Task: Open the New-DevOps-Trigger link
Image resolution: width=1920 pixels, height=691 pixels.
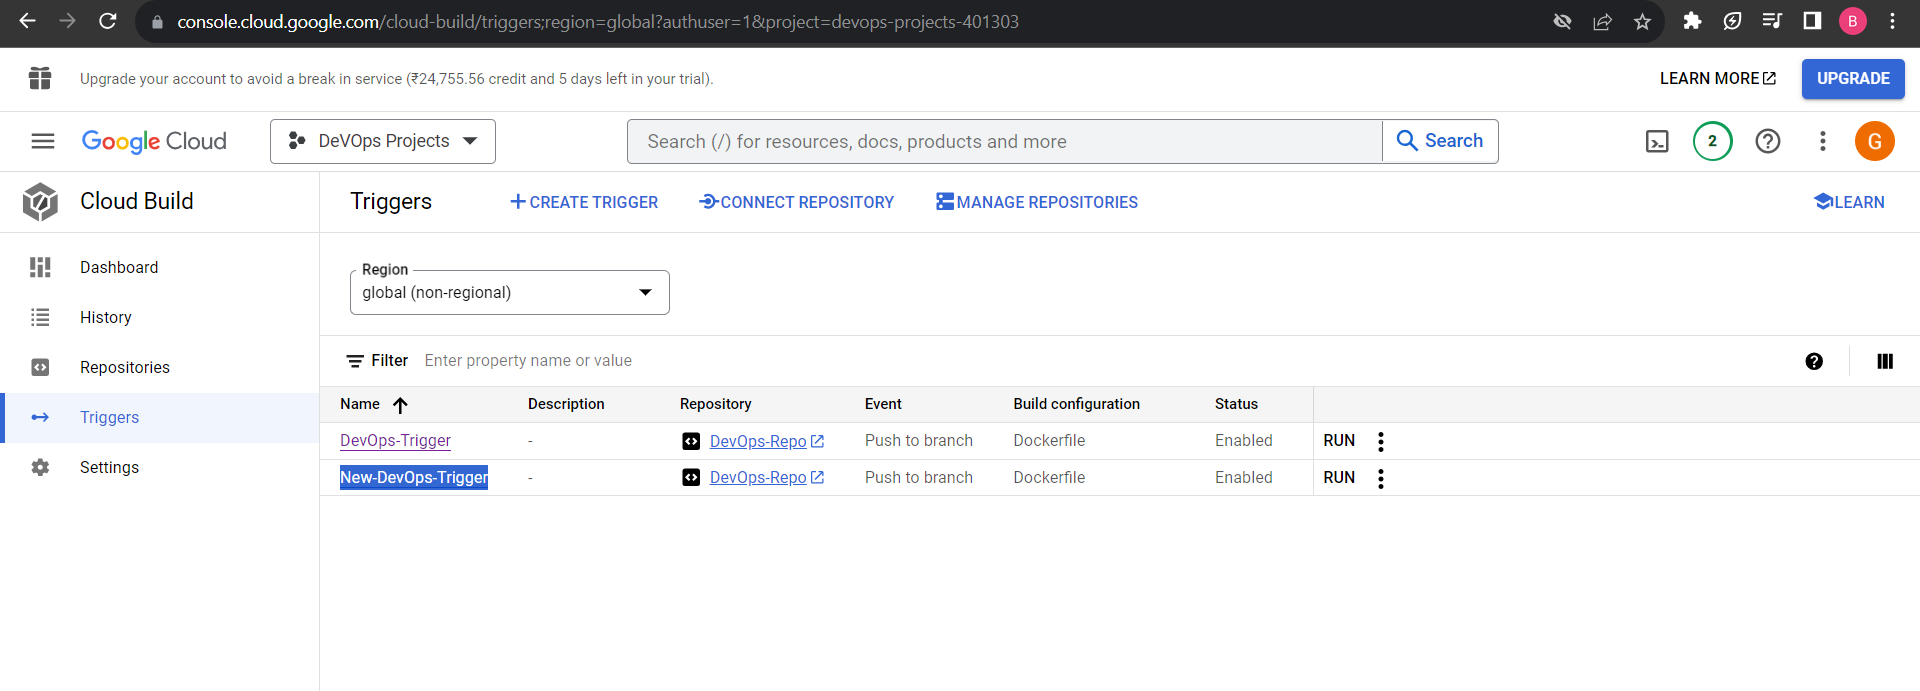Action: pos(414,477)
